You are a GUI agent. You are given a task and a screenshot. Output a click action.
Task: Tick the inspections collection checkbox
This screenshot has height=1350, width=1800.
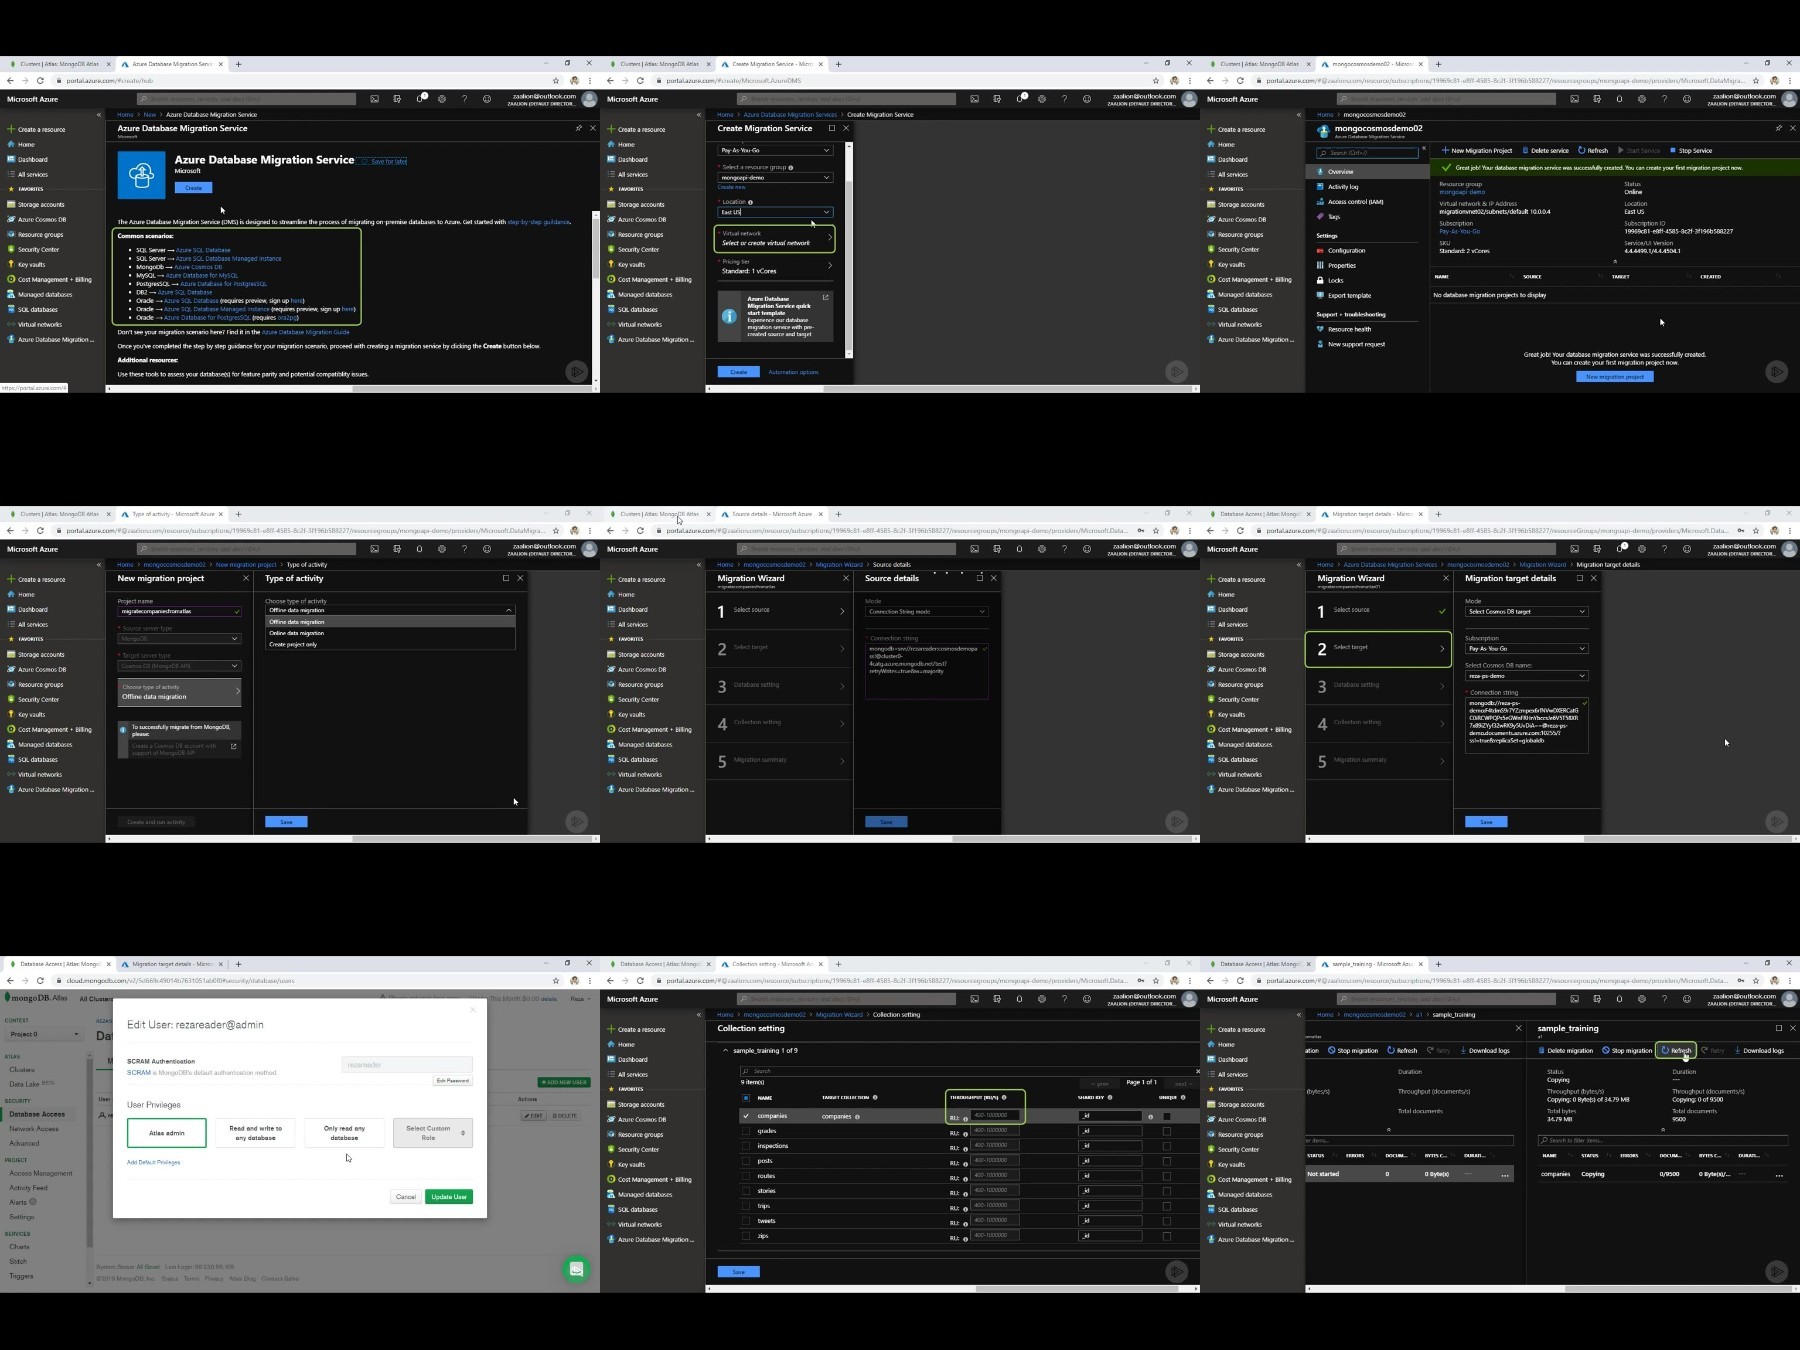746,1146
